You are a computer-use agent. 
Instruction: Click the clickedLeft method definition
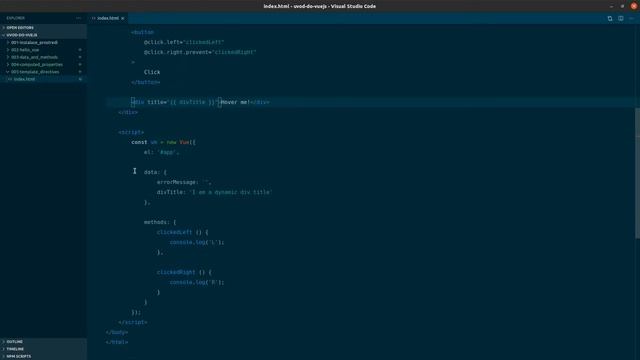(x=182, y=232)
